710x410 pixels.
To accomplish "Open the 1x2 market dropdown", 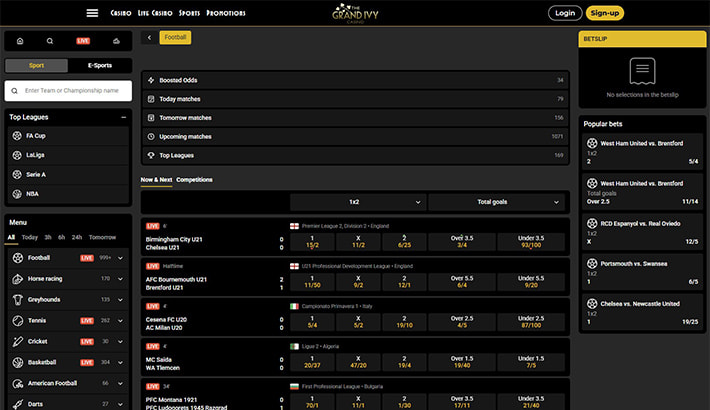I will tap(358, 202).
